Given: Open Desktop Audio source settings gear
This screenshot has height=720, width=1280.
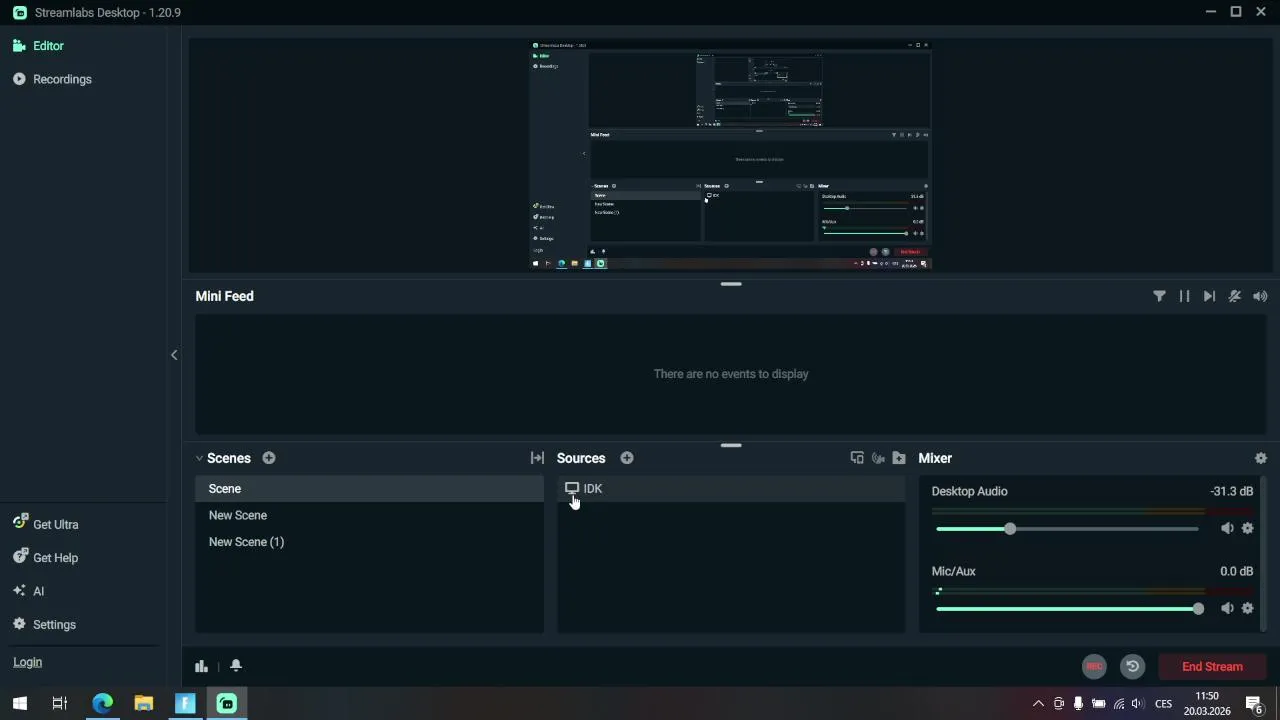Looking at the screenshot, I should [x=1248, y=528].
